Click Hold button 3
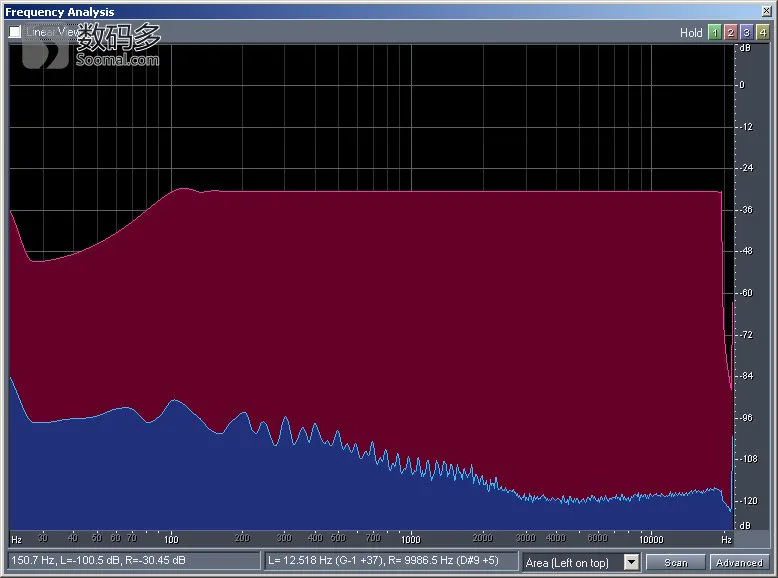This screenshot has height=578, width=778. click(x=746, y=32)
